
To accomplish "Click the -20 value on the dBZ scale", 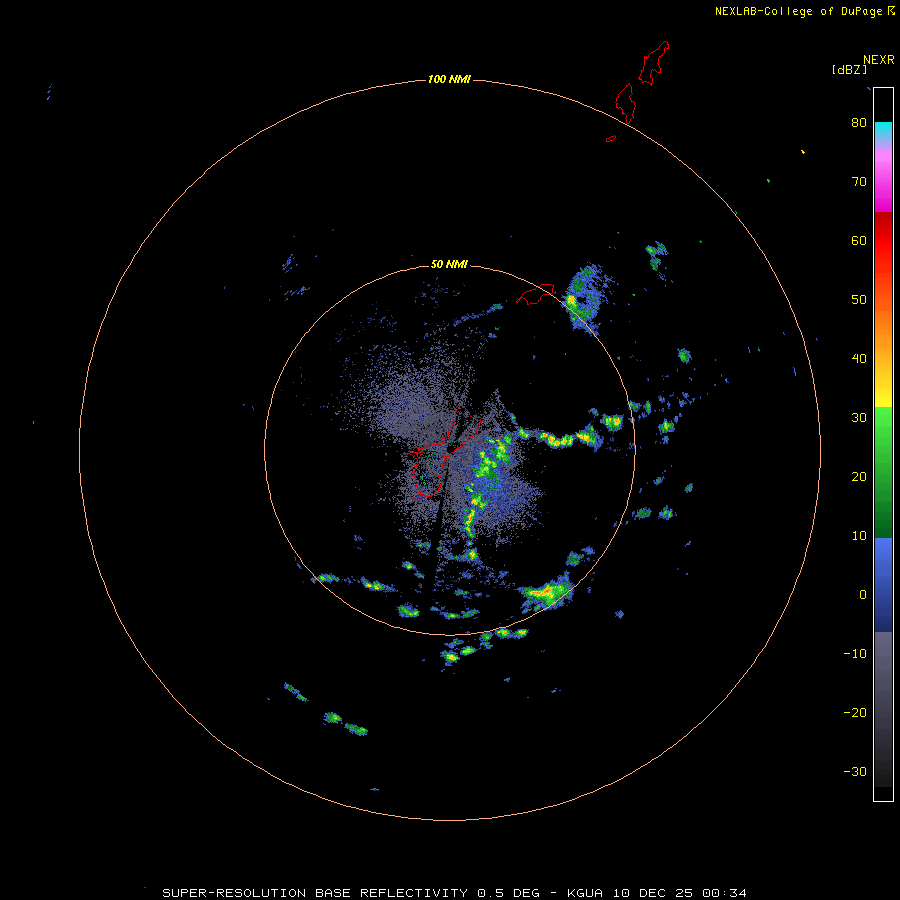I will 855,712.
